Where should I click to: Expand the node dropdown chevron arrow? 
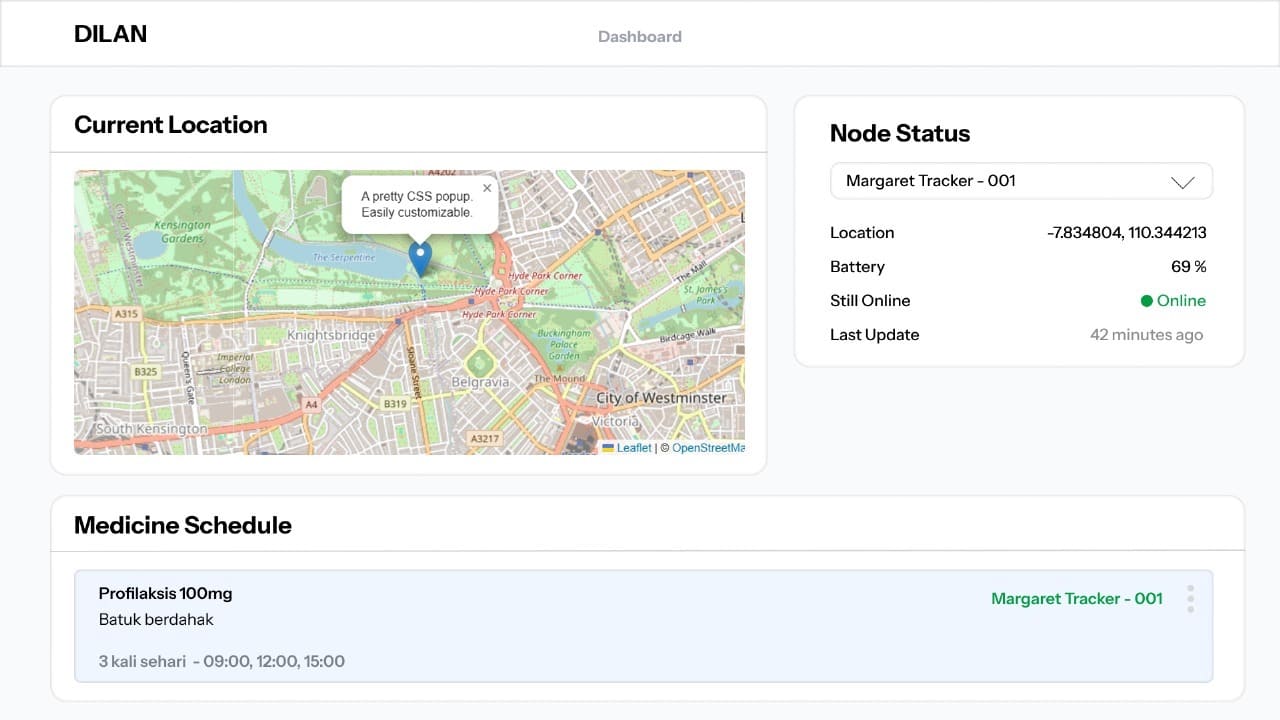[1182, 182]
